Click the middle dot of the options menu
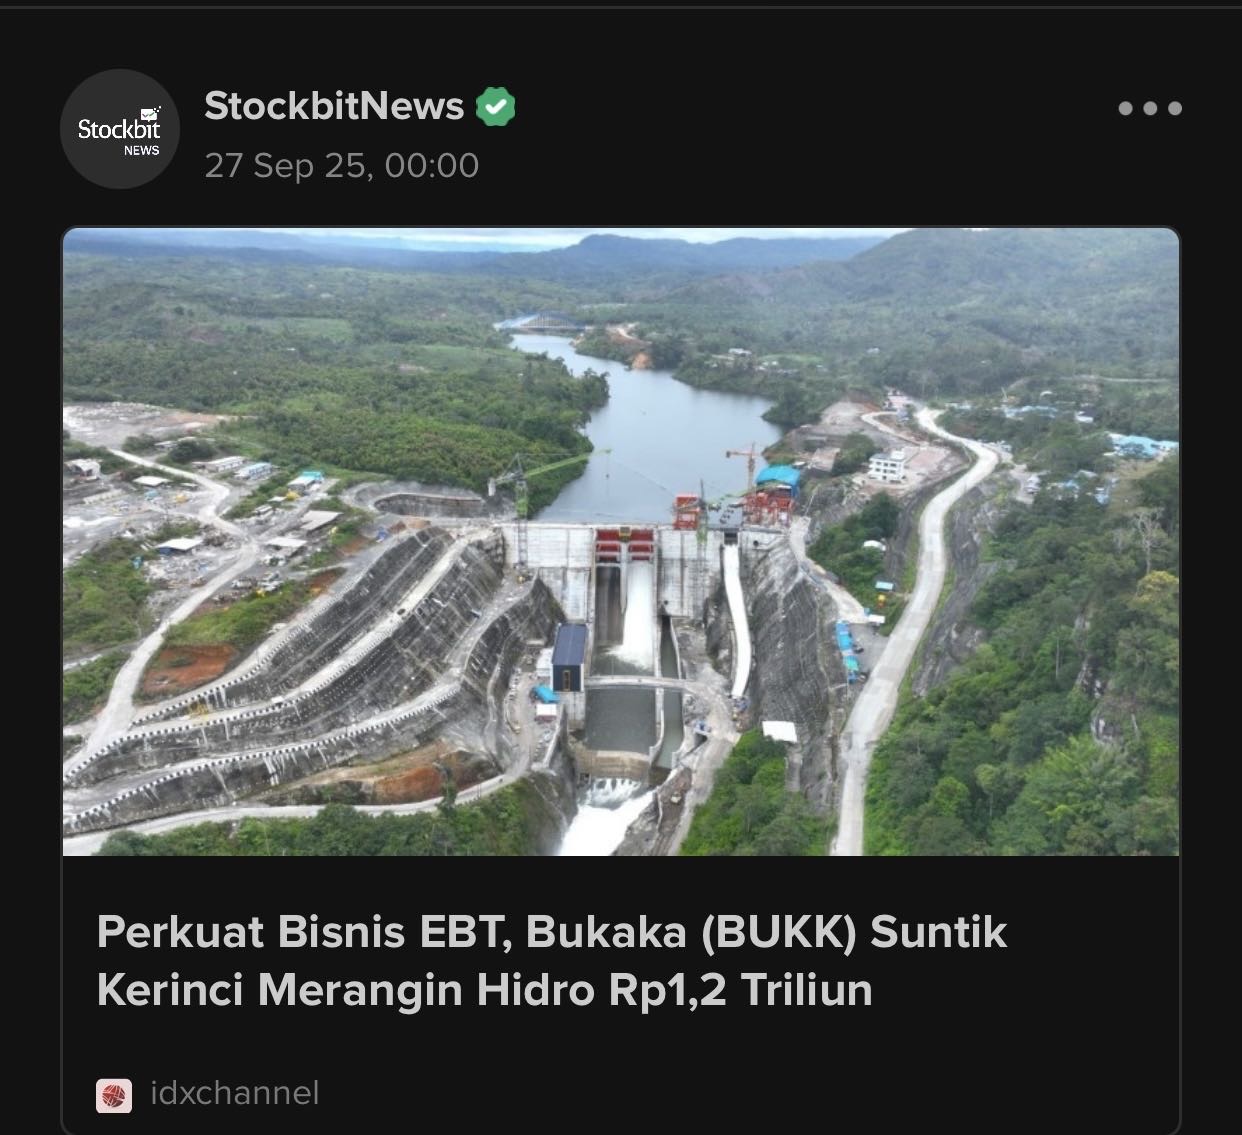This screenshot has height=1135, width=1242. coord(1150,108)
